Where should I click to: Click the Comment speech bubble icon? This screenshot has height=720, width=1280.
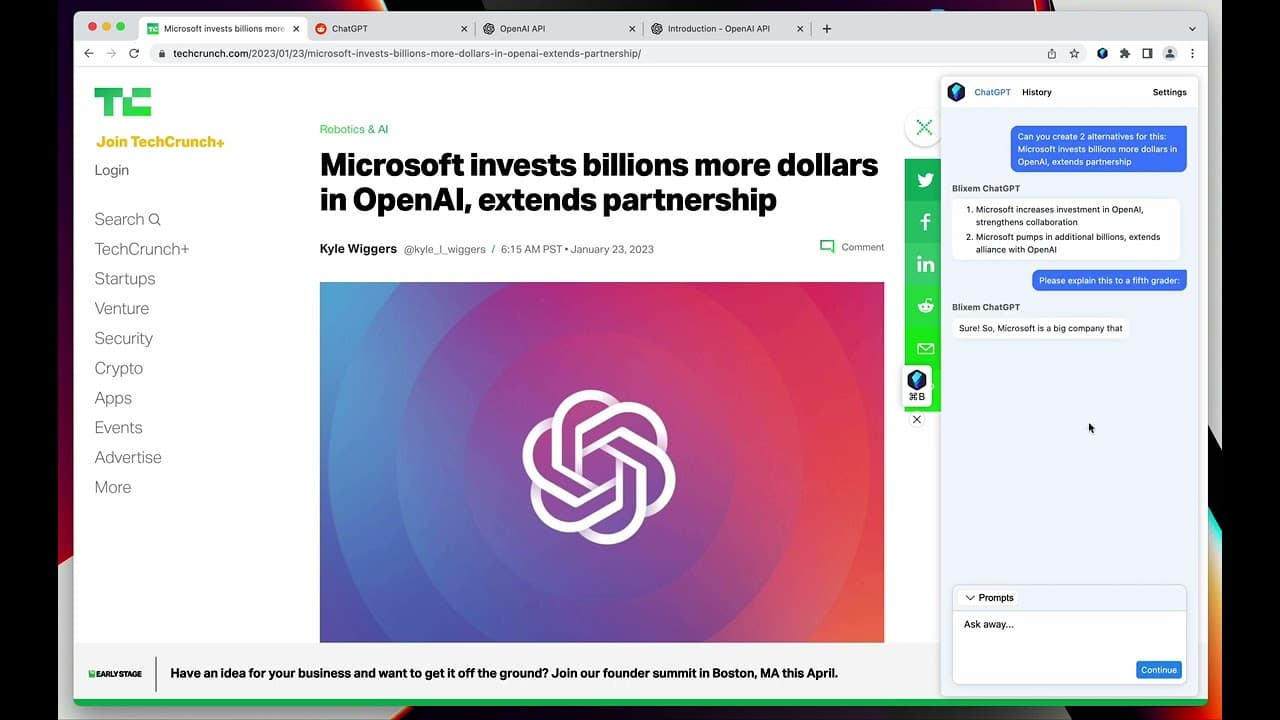tap(827, 247)
